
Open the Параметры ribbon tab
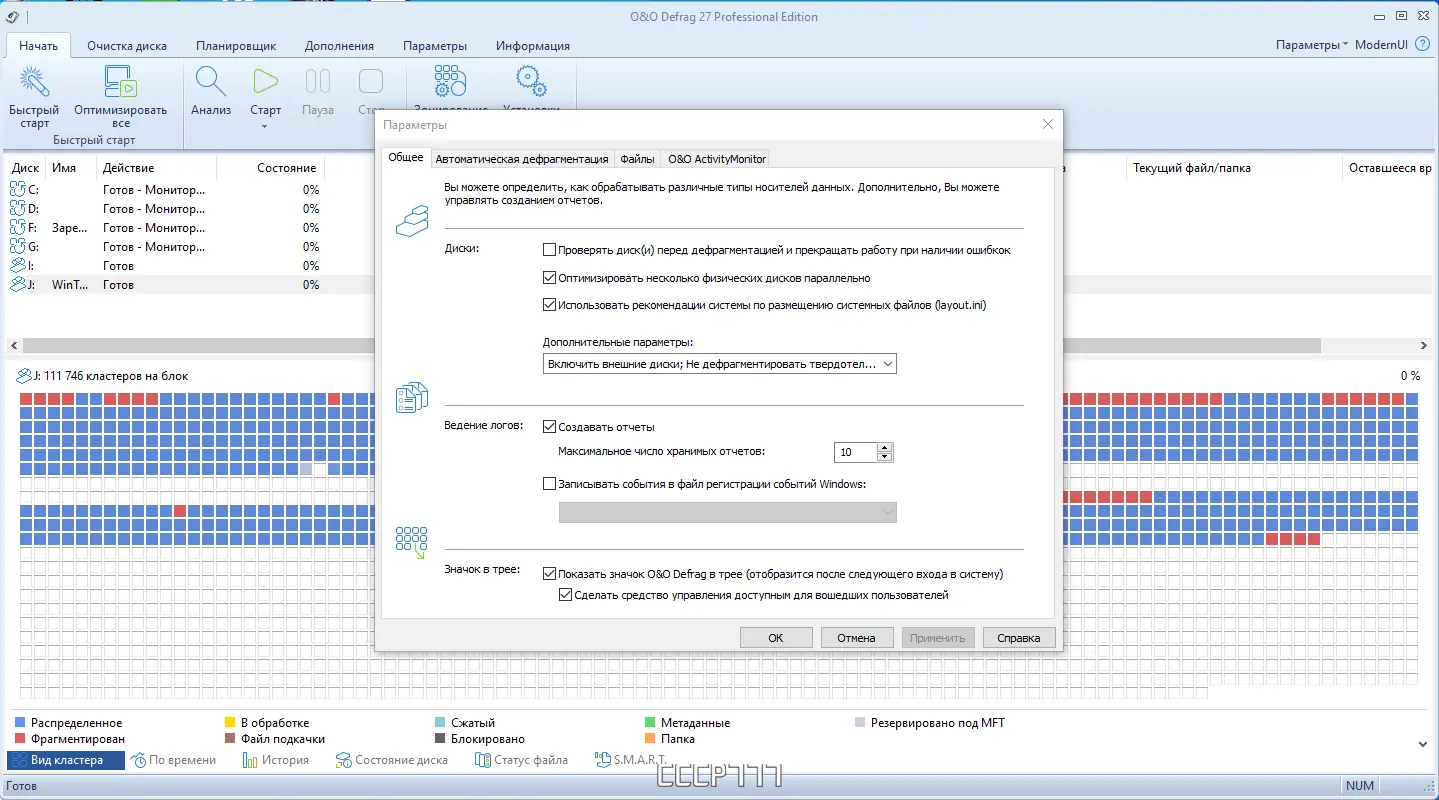(435, 46)
